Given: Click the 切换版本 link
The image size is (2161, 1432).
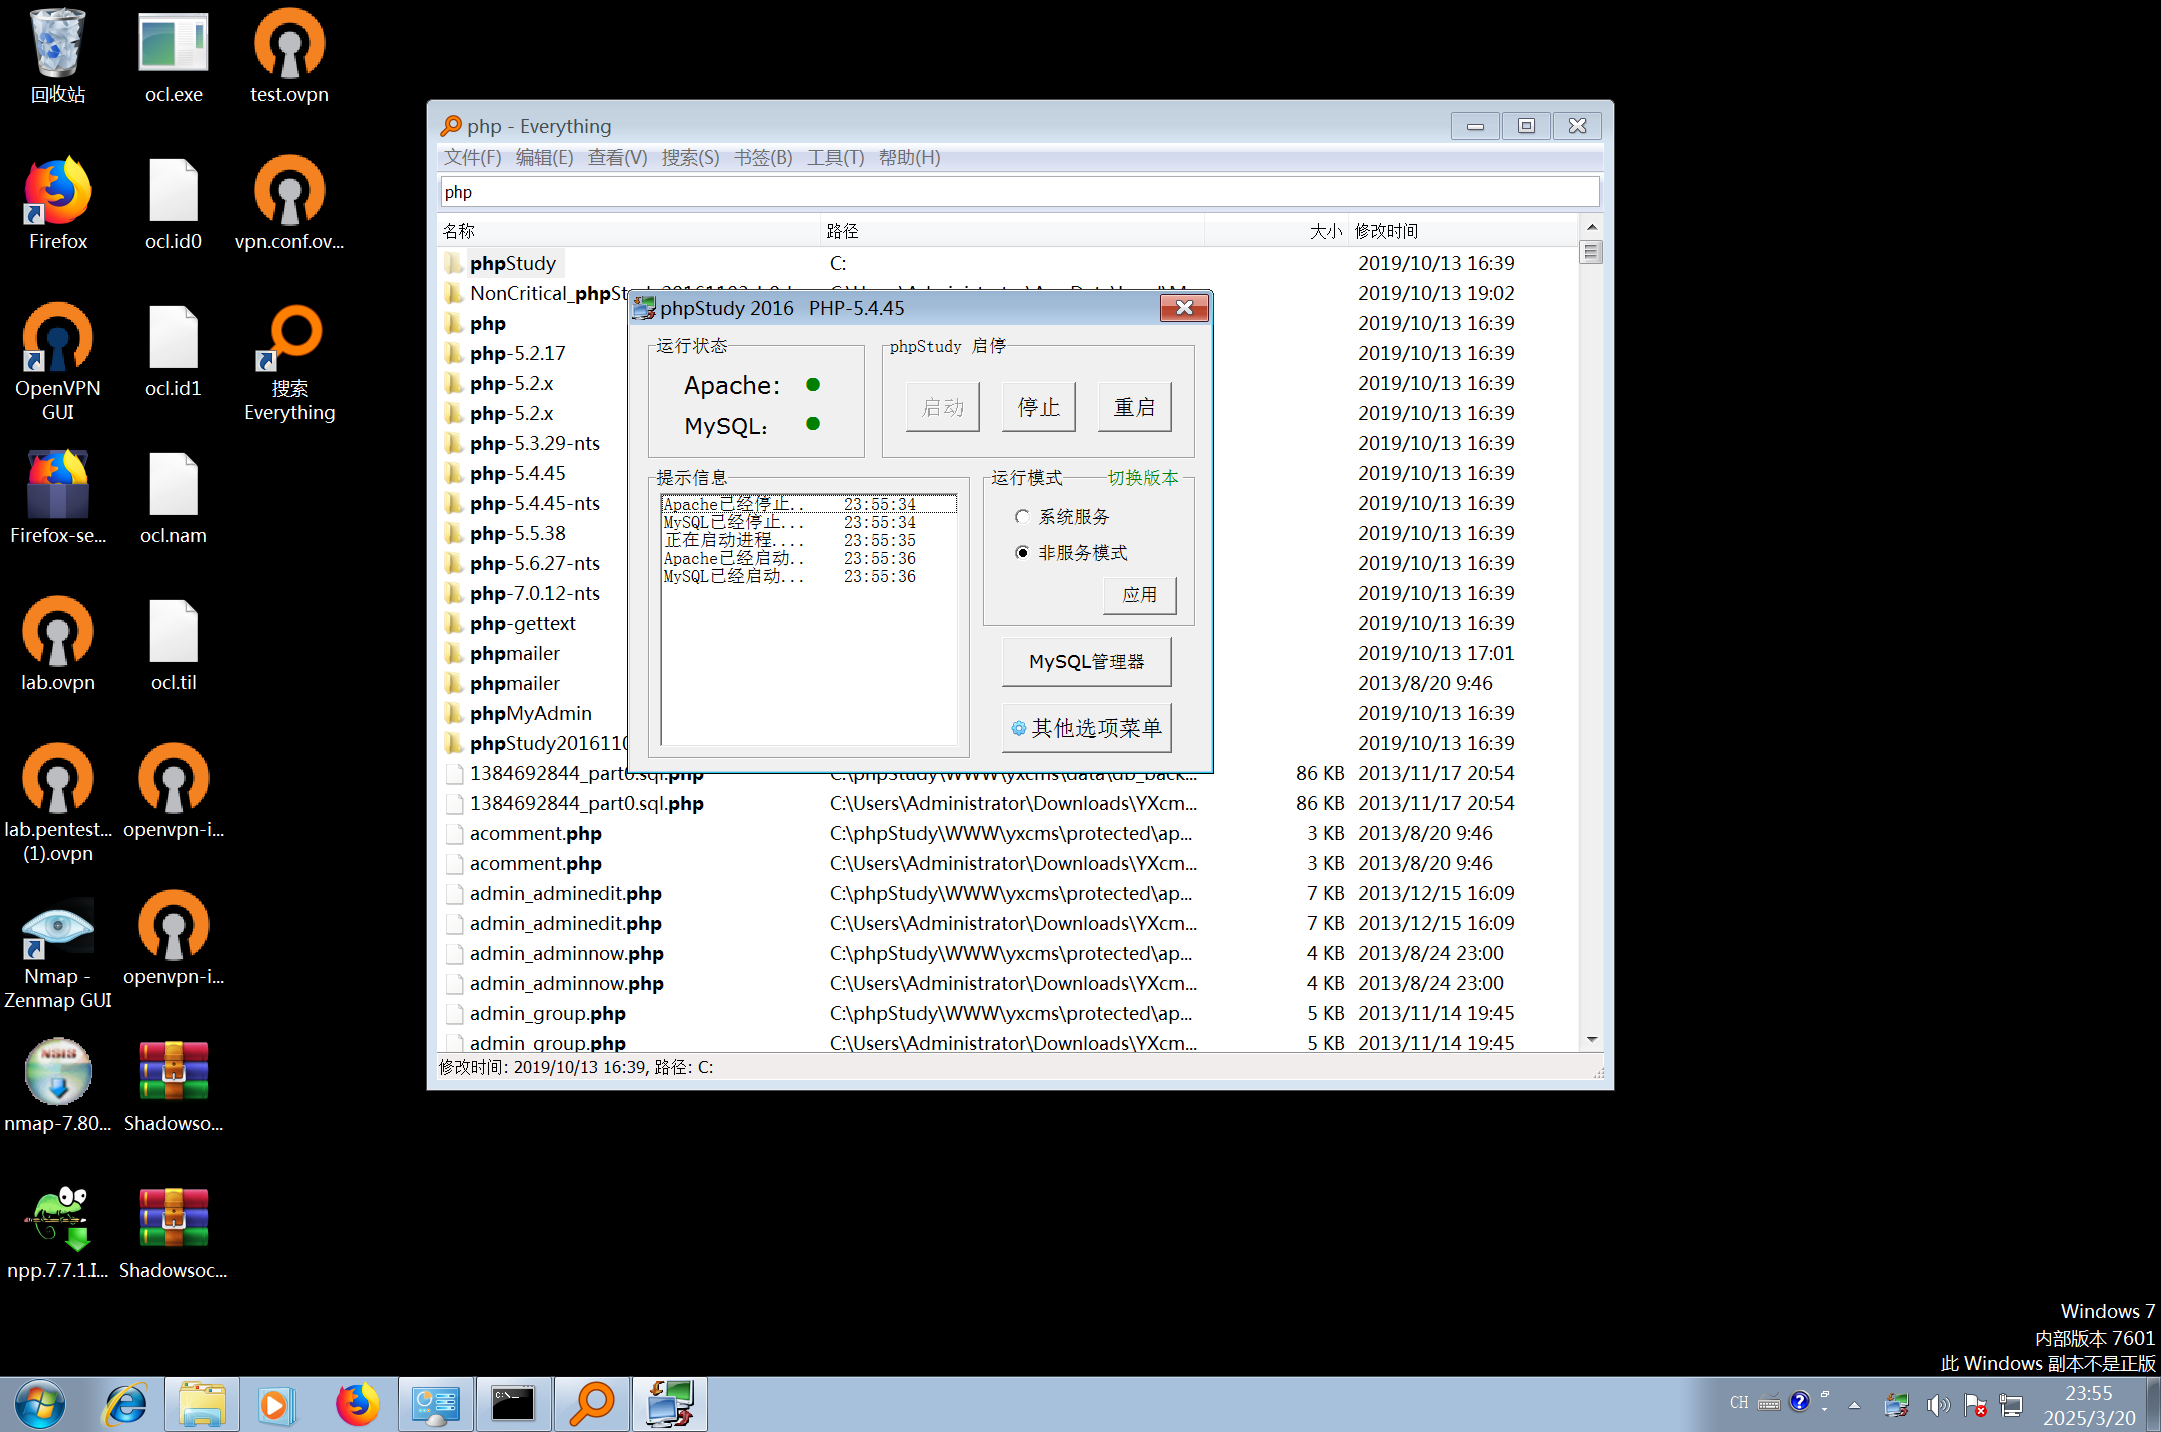Looking at the screenshot, I should (x=1143, y=478).
